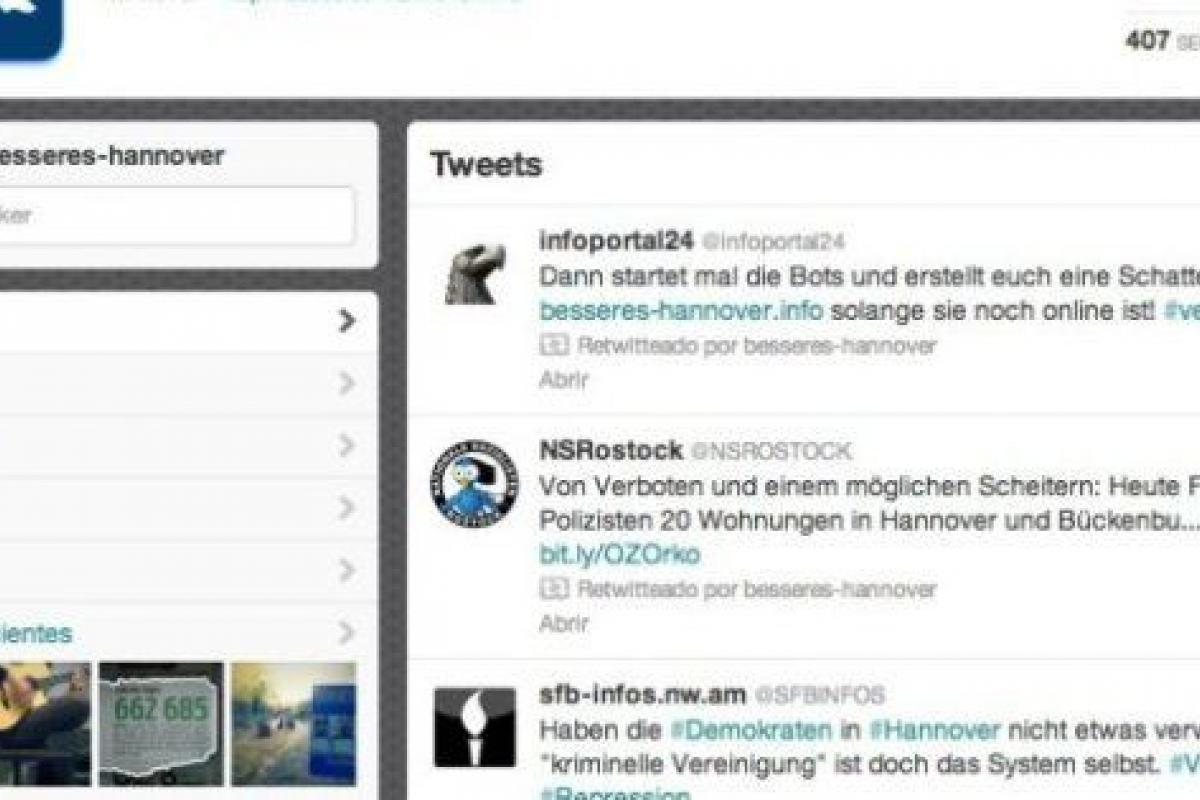The image size is (1200, 800).
Task: Click the tweet text input field in sidebar
Action: point(175,215)
